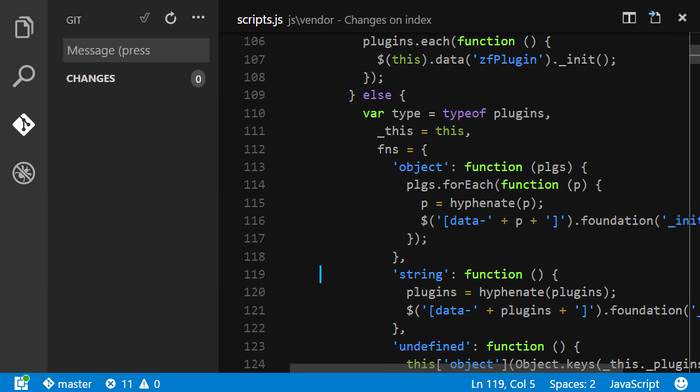Show the 0 warnings indicator
Image resolution: width=700 pixels, height=392 pixels.
[150, 384]
